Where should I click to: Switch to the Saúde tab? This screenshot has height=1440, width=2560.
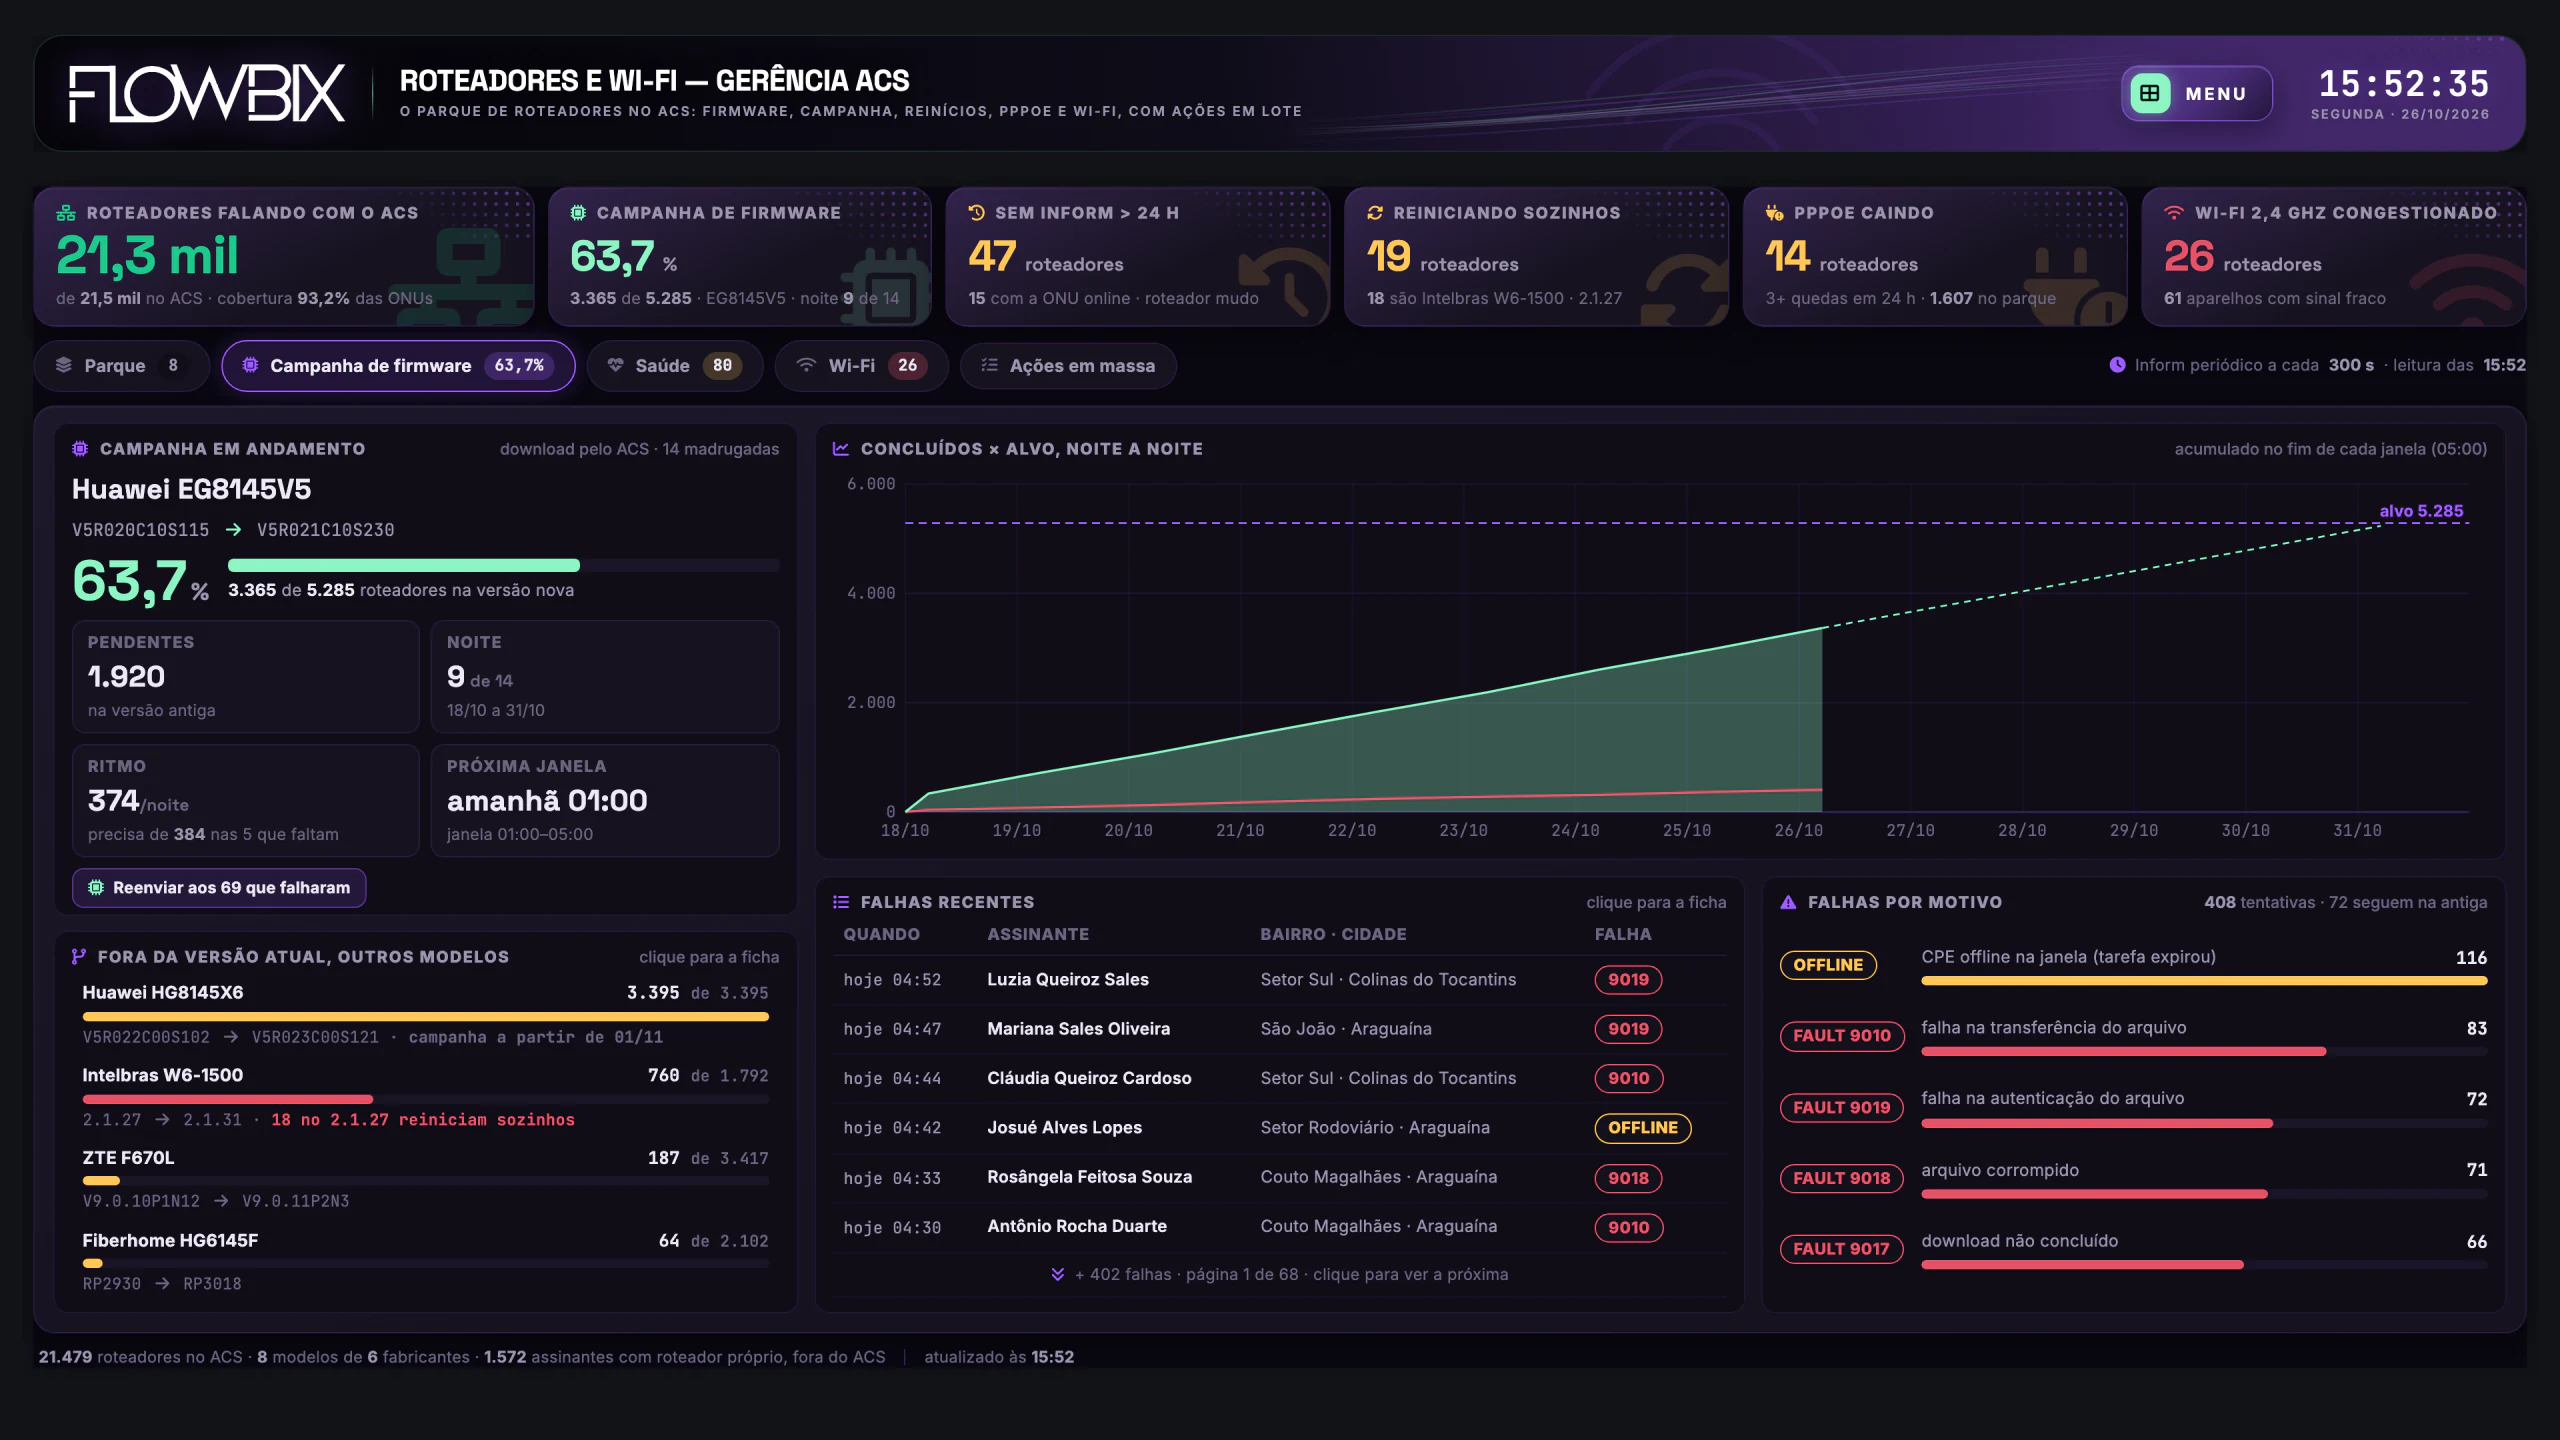(x=675, y=365)
